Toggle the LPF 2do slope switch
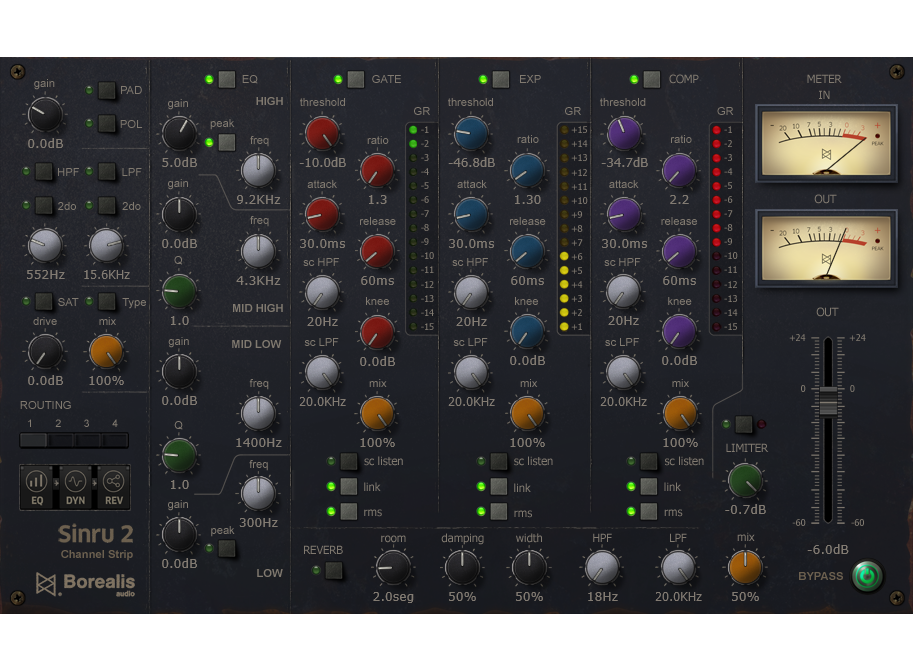This screenshot has height=671, width=913. (107, 206)
